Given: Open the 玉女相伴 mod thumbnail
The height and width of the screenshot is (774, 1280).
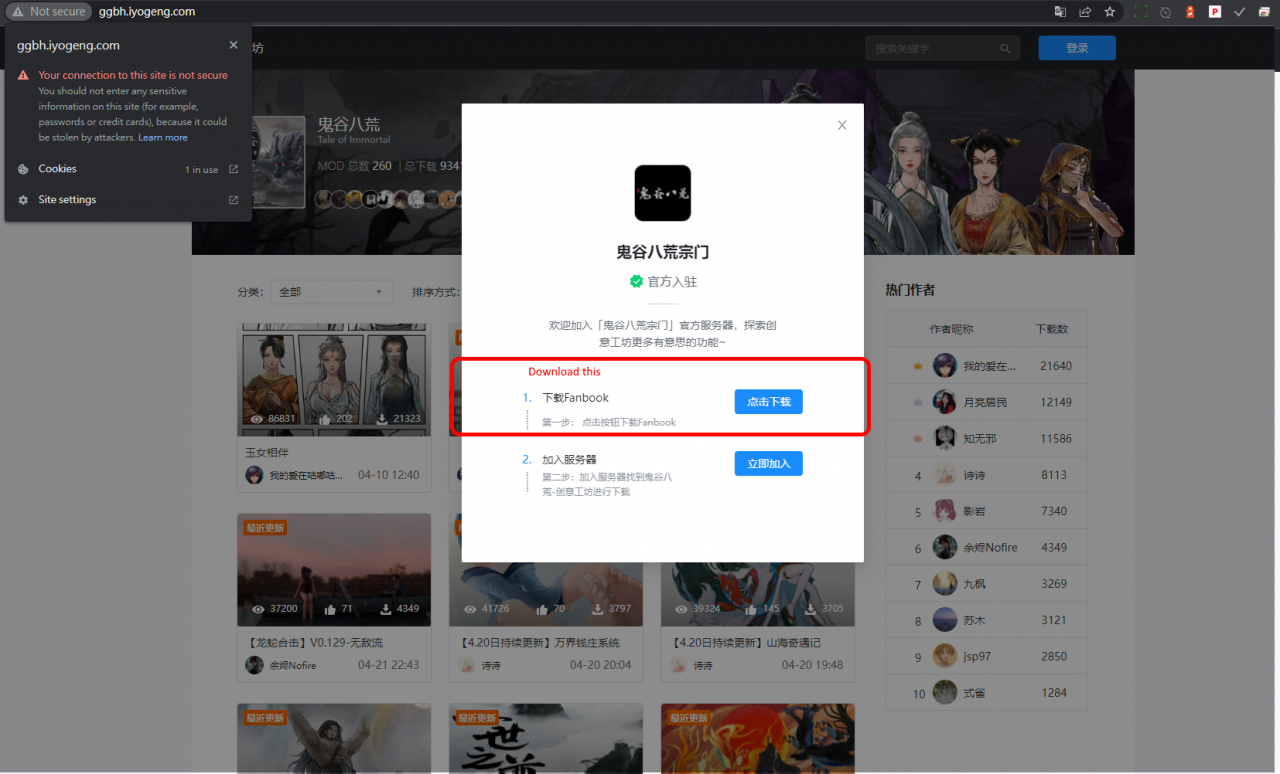Looking at the screenshot, I should click(334, 379).
